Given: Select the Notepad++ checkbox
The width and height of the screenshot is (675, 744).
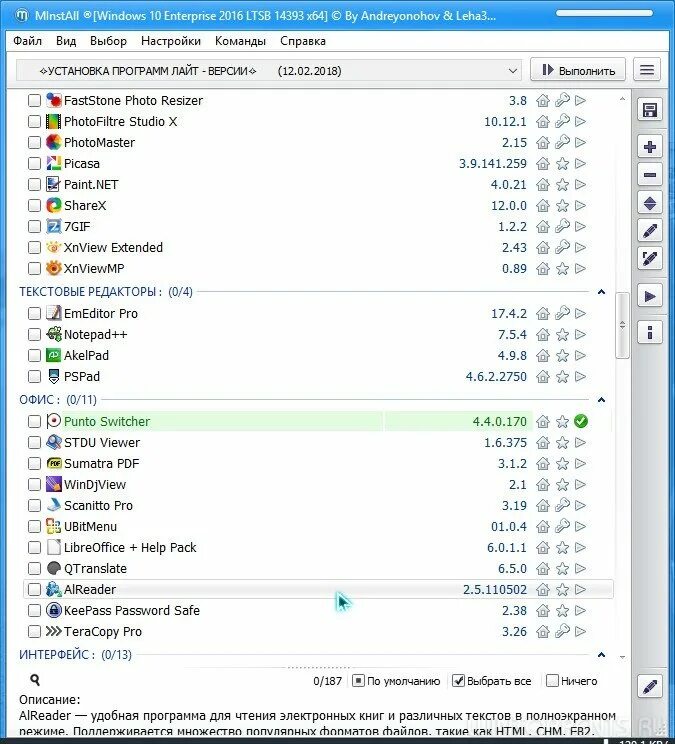Looking at the screenshot, I should [x=34, y=335].
